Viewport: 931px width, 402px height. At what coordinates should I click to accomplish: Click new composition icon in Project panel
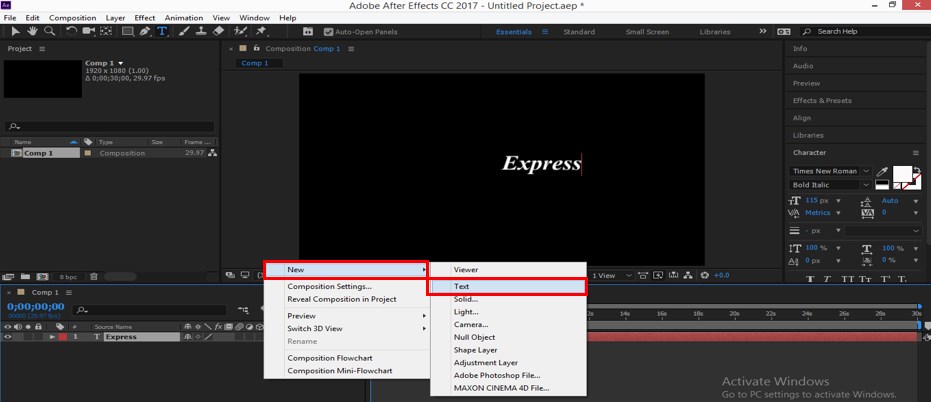[x=42, y=277]
